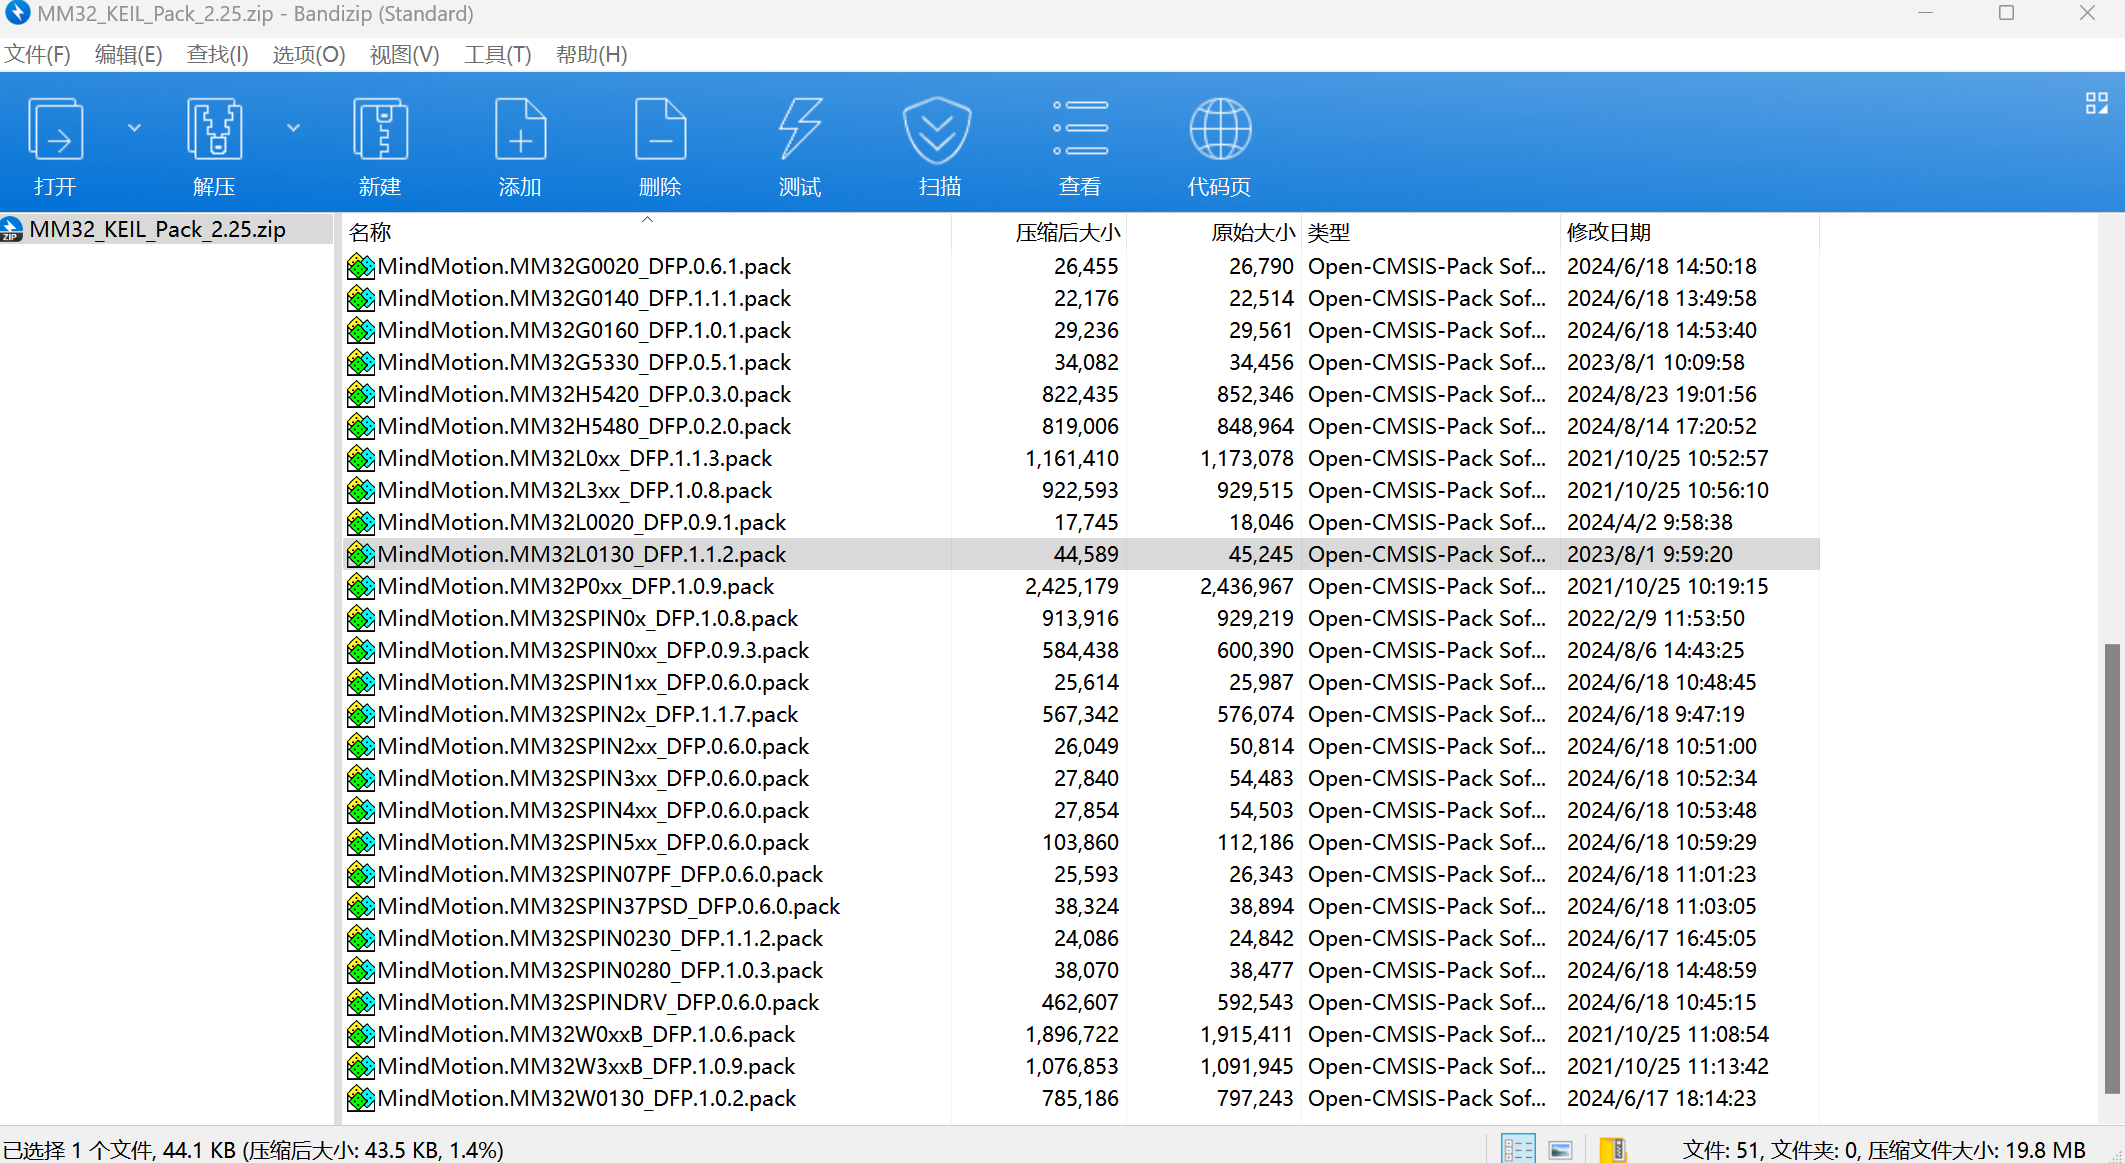
Task: Expand the dropdown arrow next to 打开
Action: [134, 128]
